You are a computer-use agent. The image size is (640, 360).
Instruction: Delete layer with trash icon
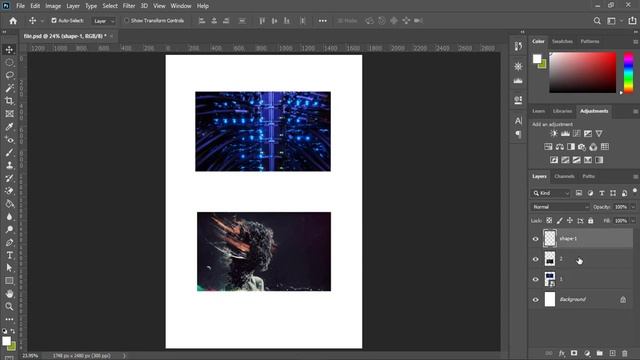[624, 353]
